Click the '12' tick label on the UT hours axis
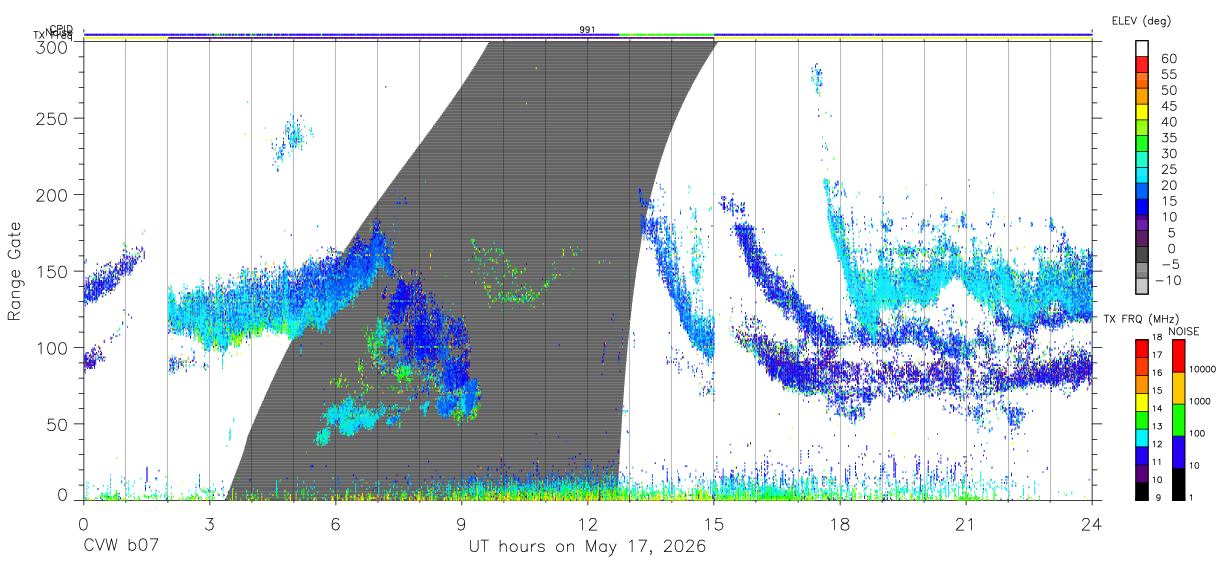Image resolution: width=1228 pixels, height=567 pixels. pos(587,525)
